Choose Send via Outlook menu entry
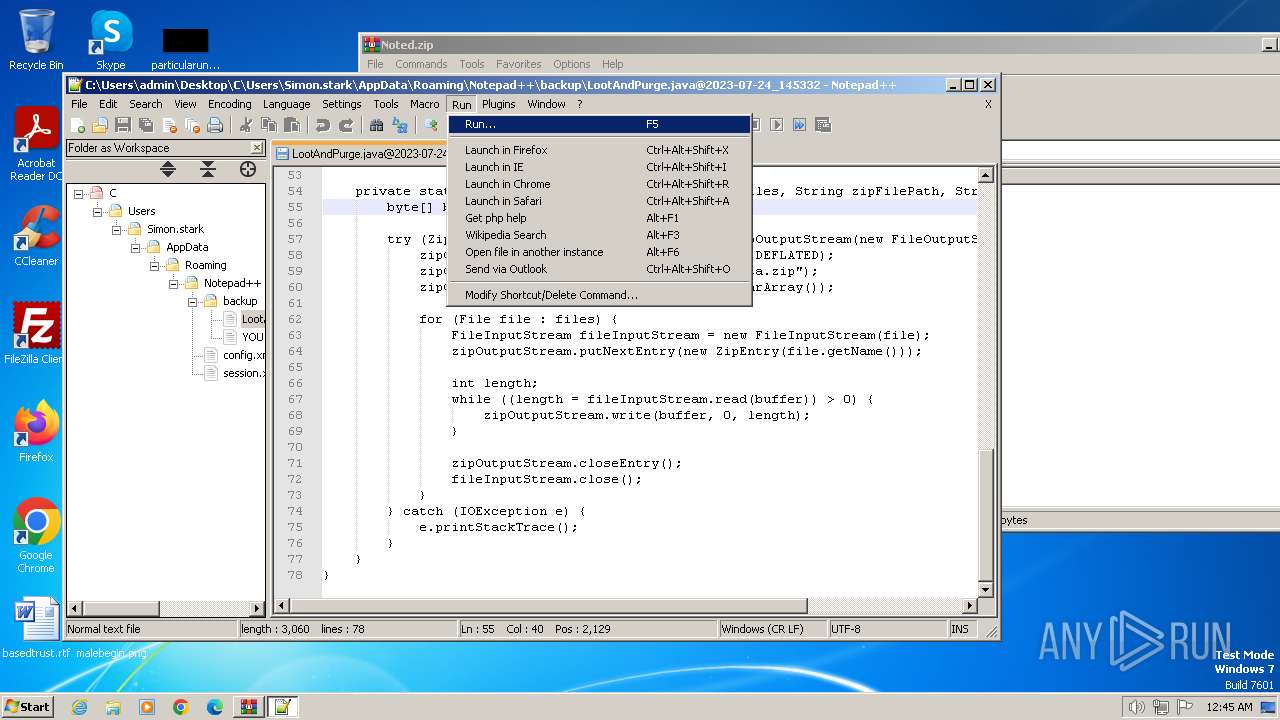The width and height of the screenshot is (1280, 720). (599, 269)
